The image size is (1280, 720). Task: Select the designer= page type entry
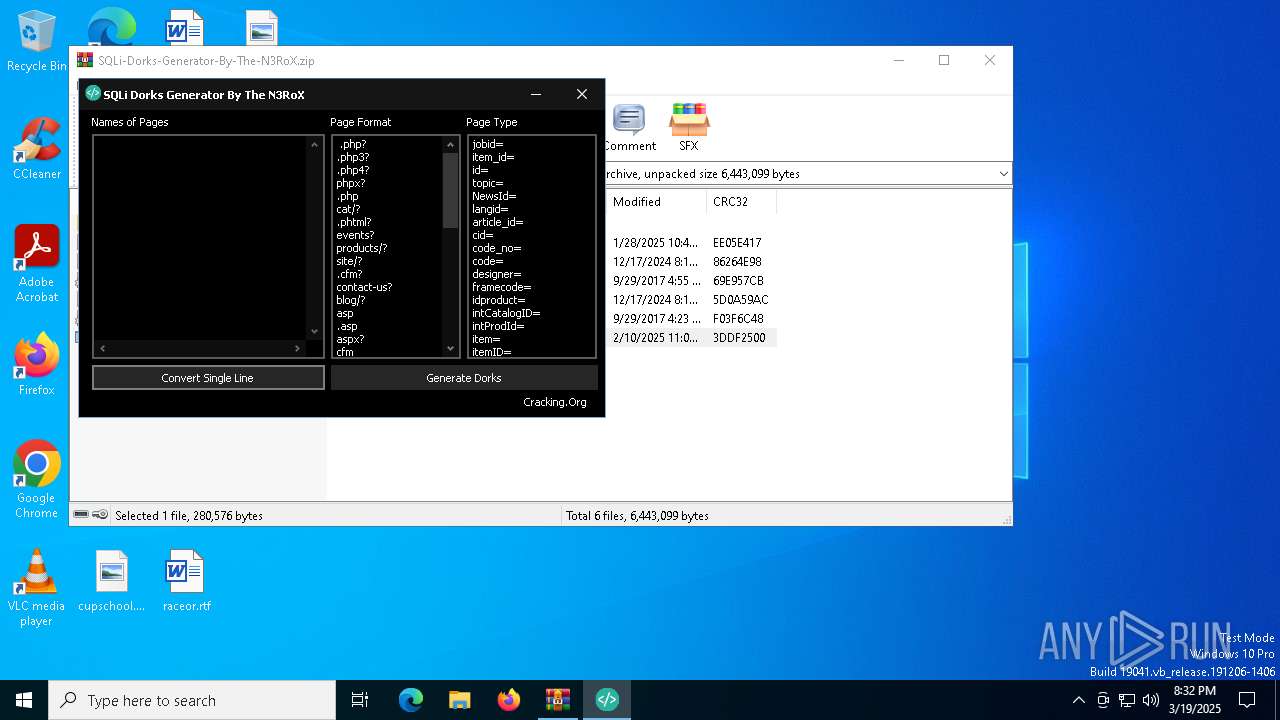(497, 274)
